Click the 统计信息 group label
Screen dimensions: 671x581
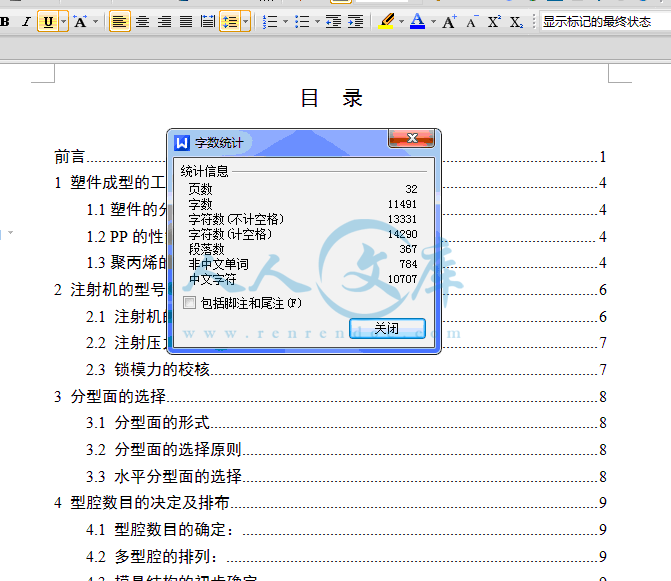click(205, 171)
